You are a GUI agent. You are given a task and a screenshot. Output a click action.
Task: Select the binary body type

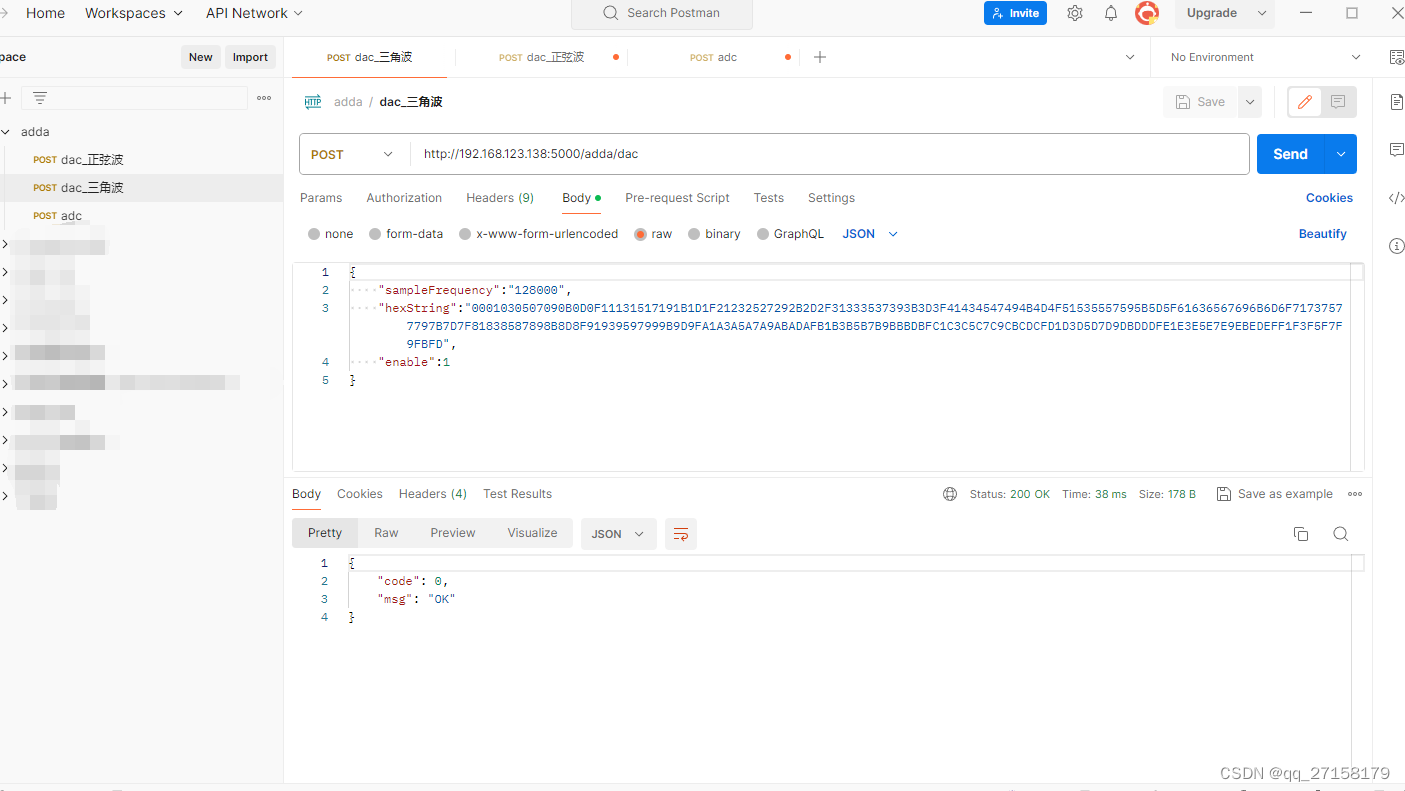click(x=714, y=233)
